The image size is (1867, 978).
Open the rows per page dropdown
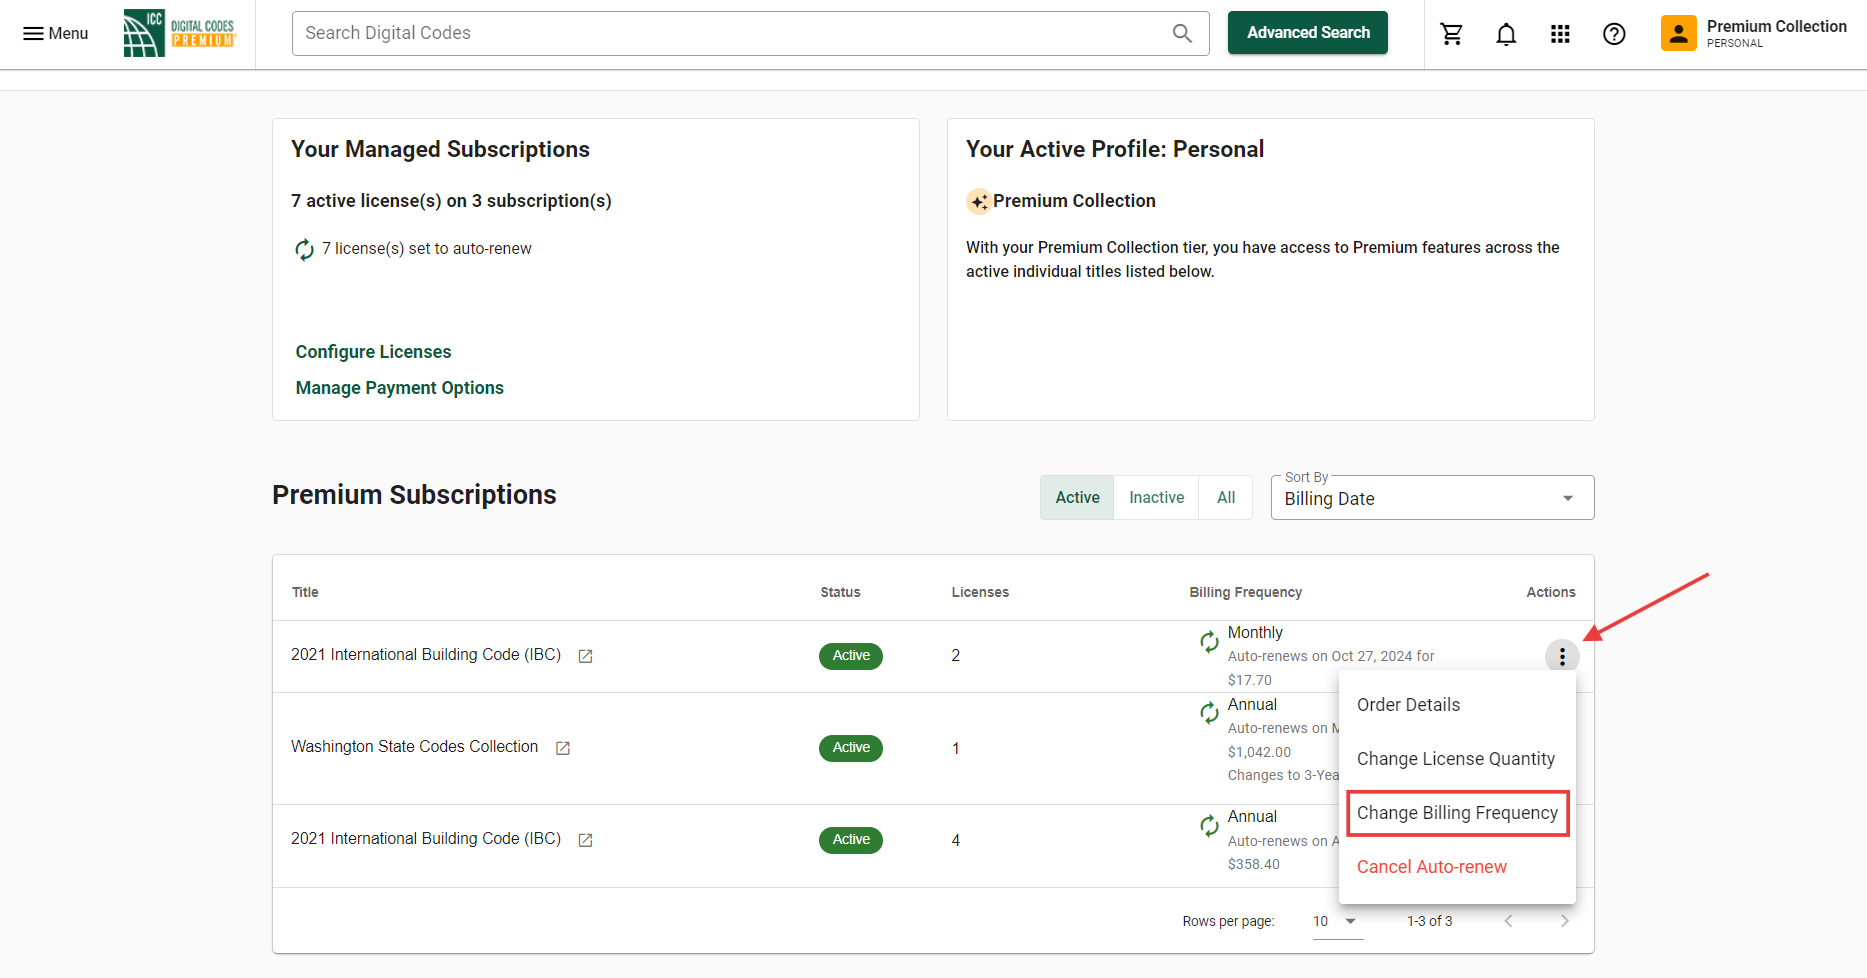[x=1336, y=921]
